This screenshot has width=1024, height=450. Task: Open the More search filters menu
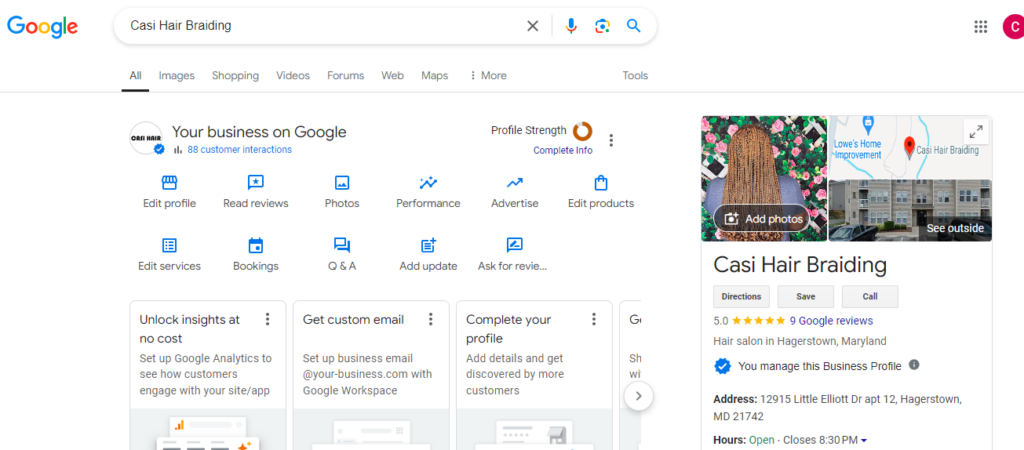[x=488, y=76]
